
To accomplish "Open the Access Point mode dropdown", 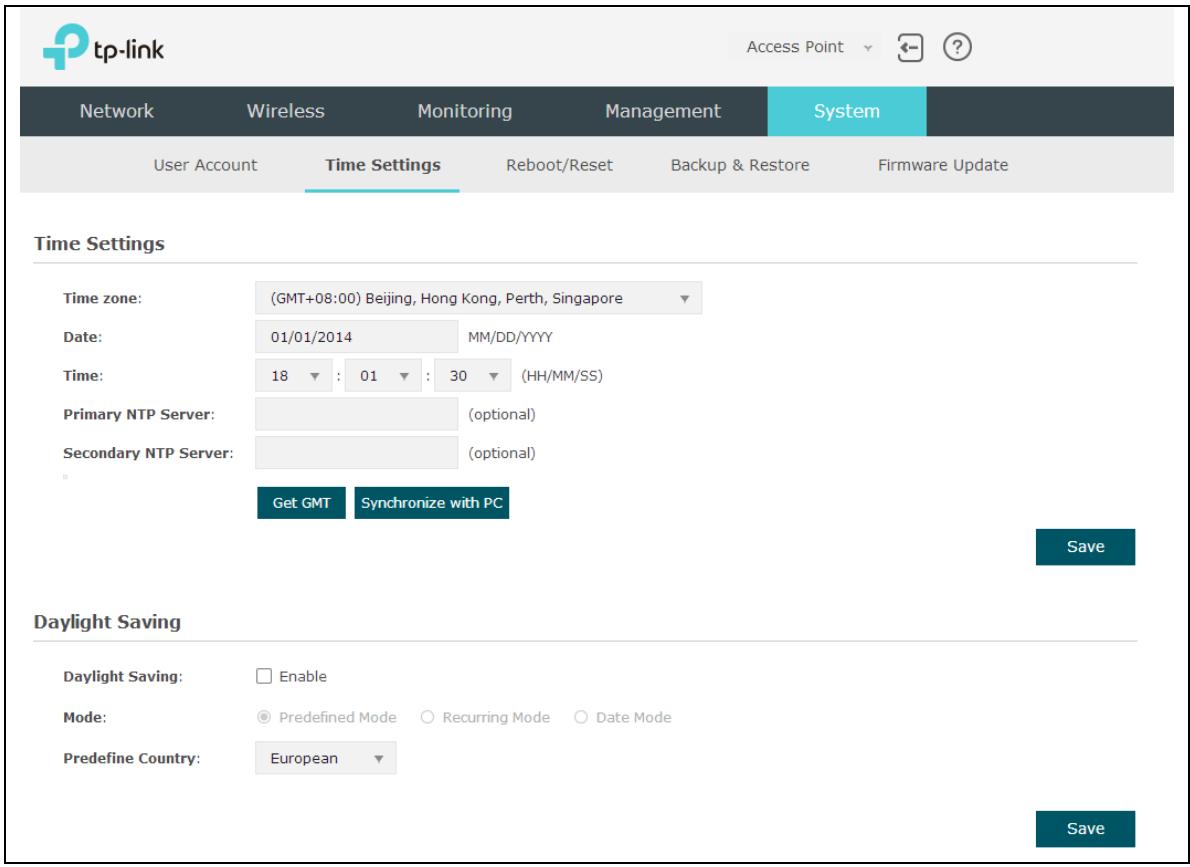I will (808, 47).
